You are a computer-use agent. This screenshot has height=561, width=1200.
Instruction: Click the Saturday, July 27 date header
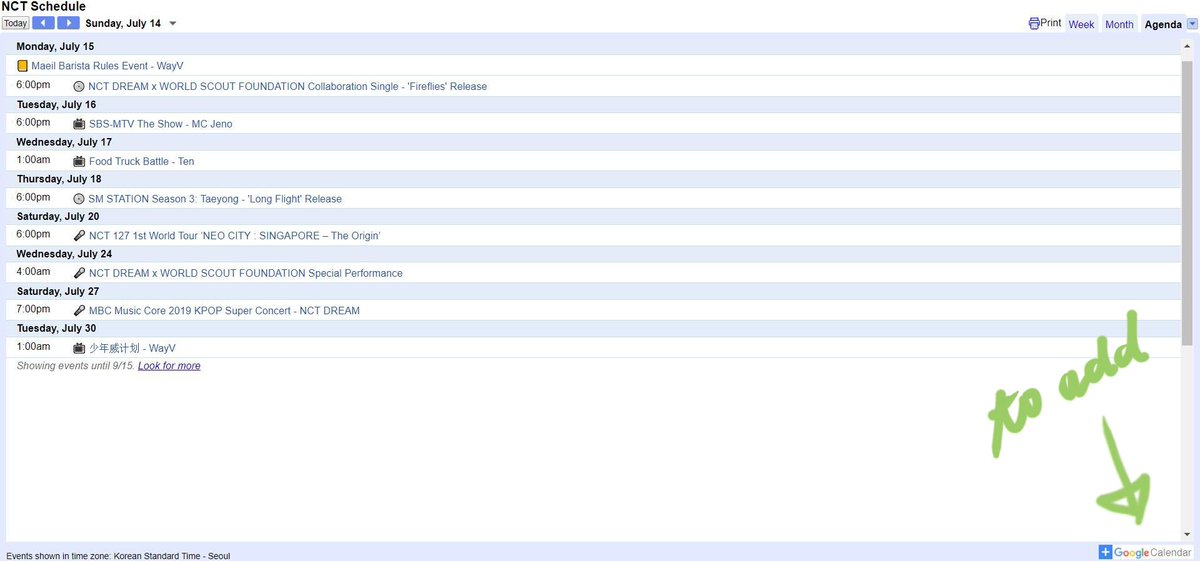point(58,291)
